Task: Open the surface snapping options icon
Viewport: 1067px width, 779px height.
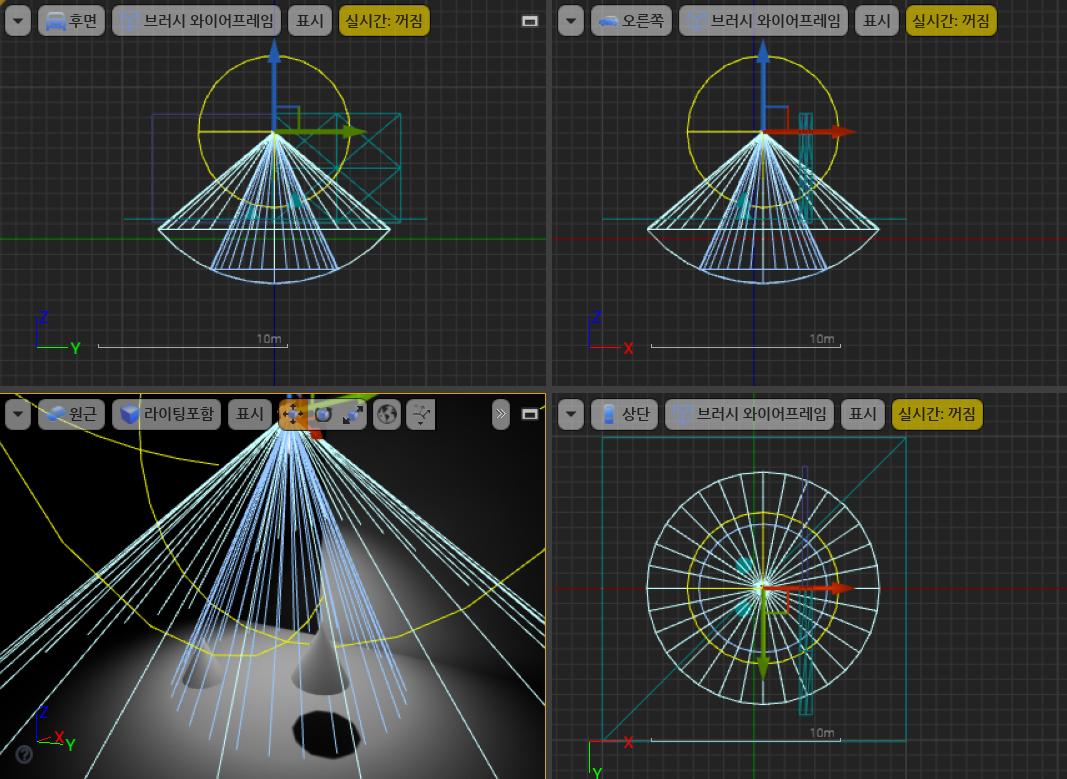Action: point(421,414)
